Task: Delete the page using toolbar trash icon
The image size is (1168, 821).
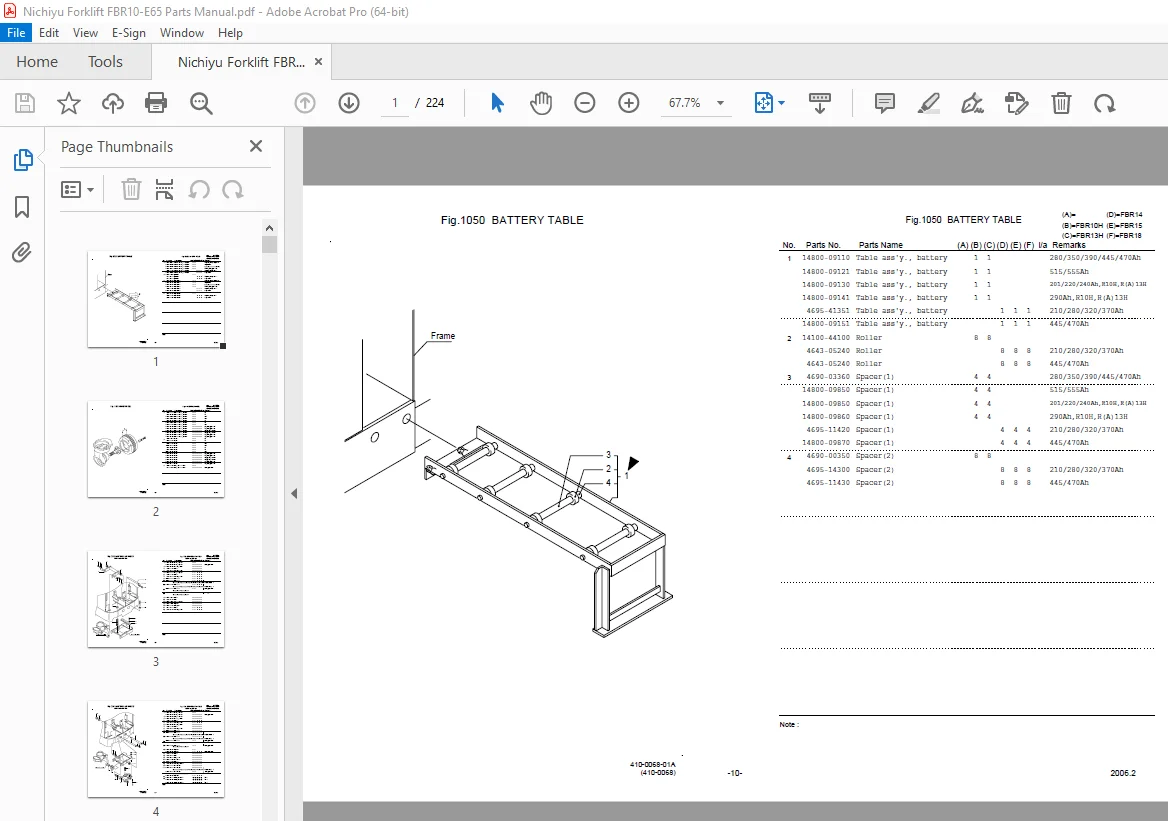Action: tap(1061, 103)
